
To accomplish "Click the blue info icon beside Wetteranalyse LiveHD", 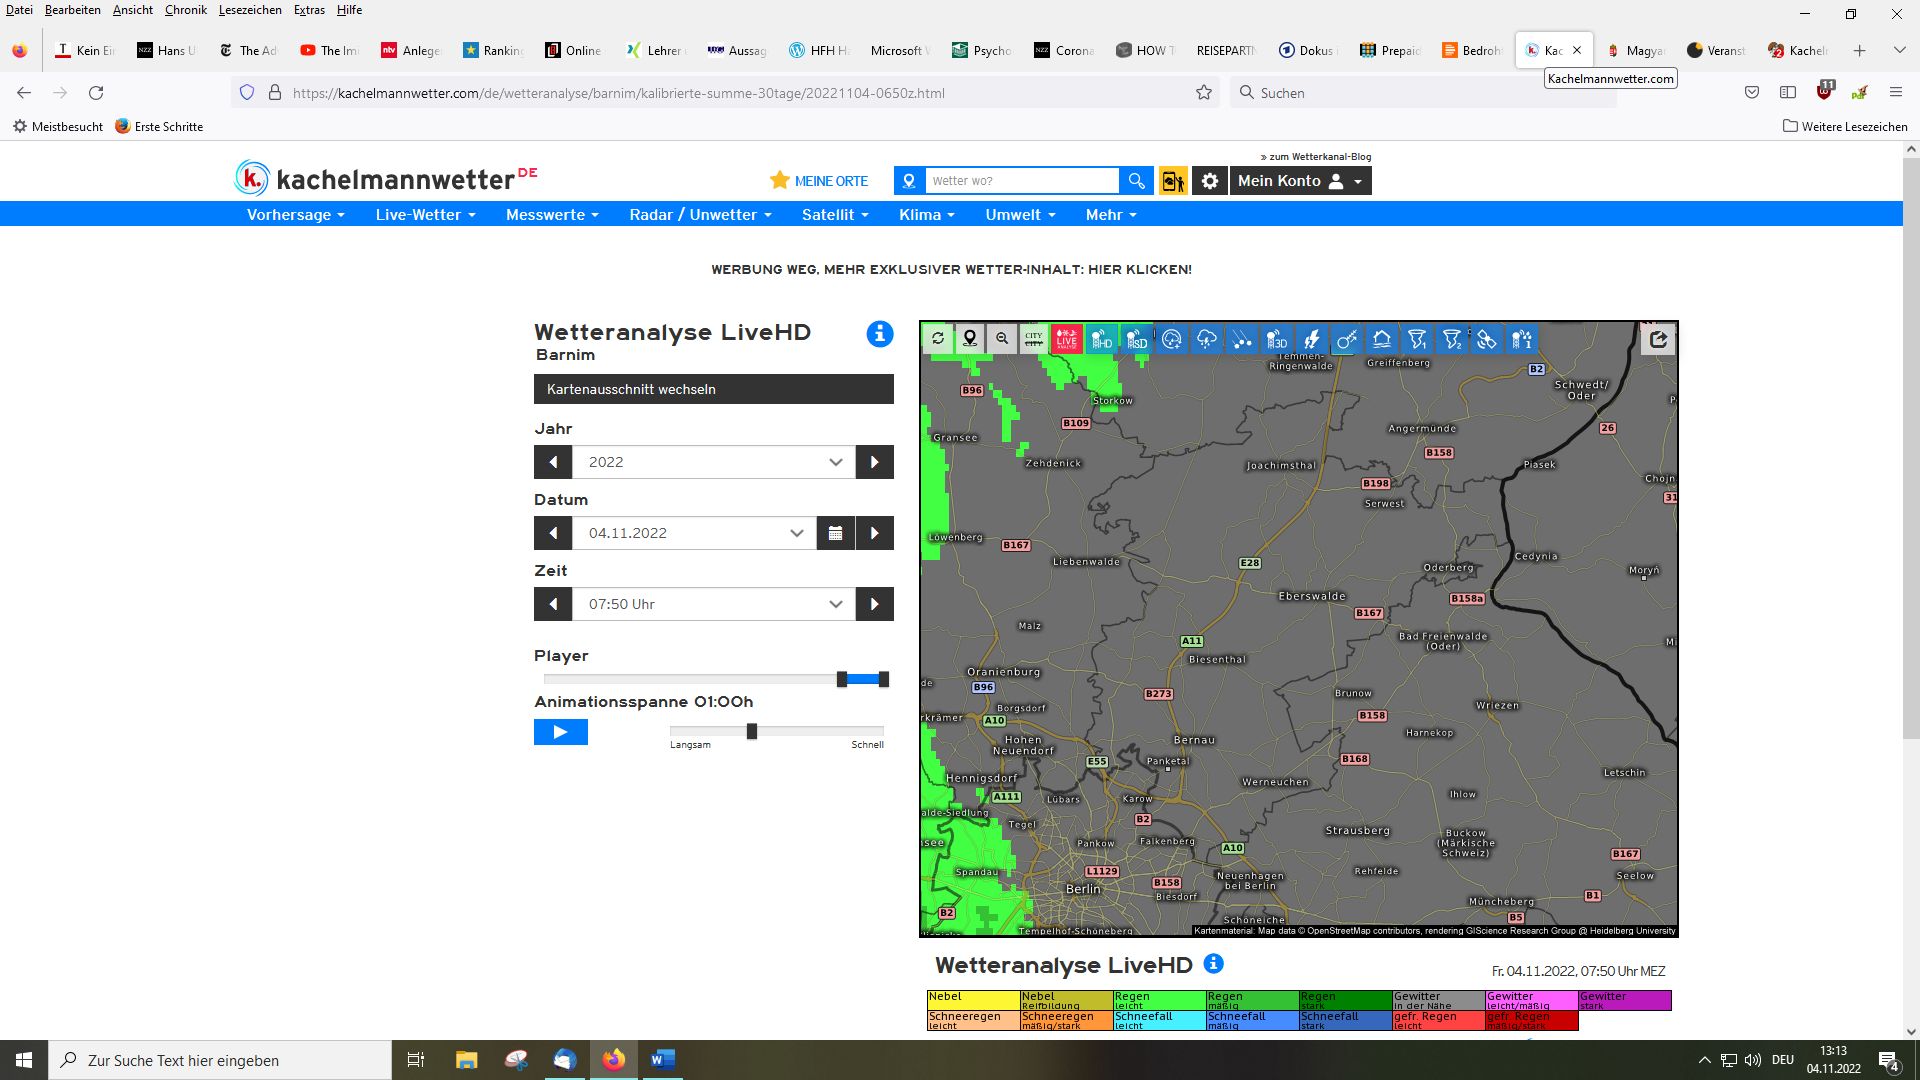I will click(x=879, y=334).
